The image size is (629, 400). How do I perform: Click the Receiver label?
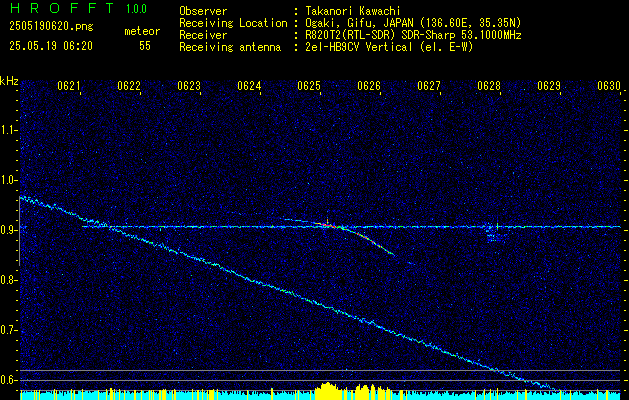point(203,35)
